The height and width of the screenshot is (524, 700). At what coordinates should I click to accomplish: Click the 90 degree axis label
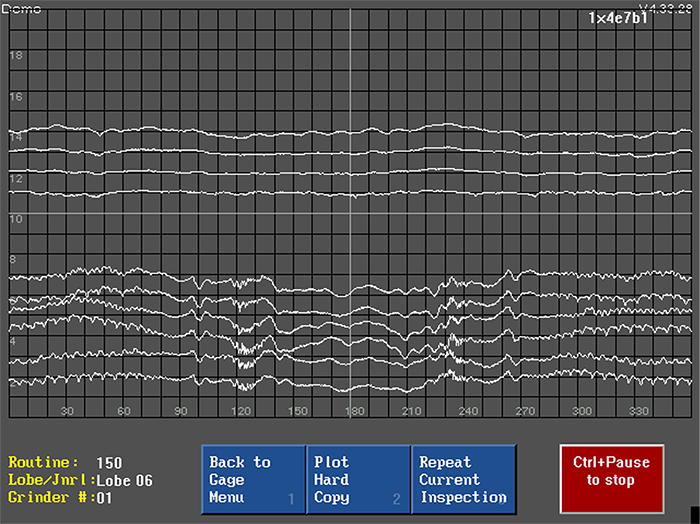coord(181,411)
